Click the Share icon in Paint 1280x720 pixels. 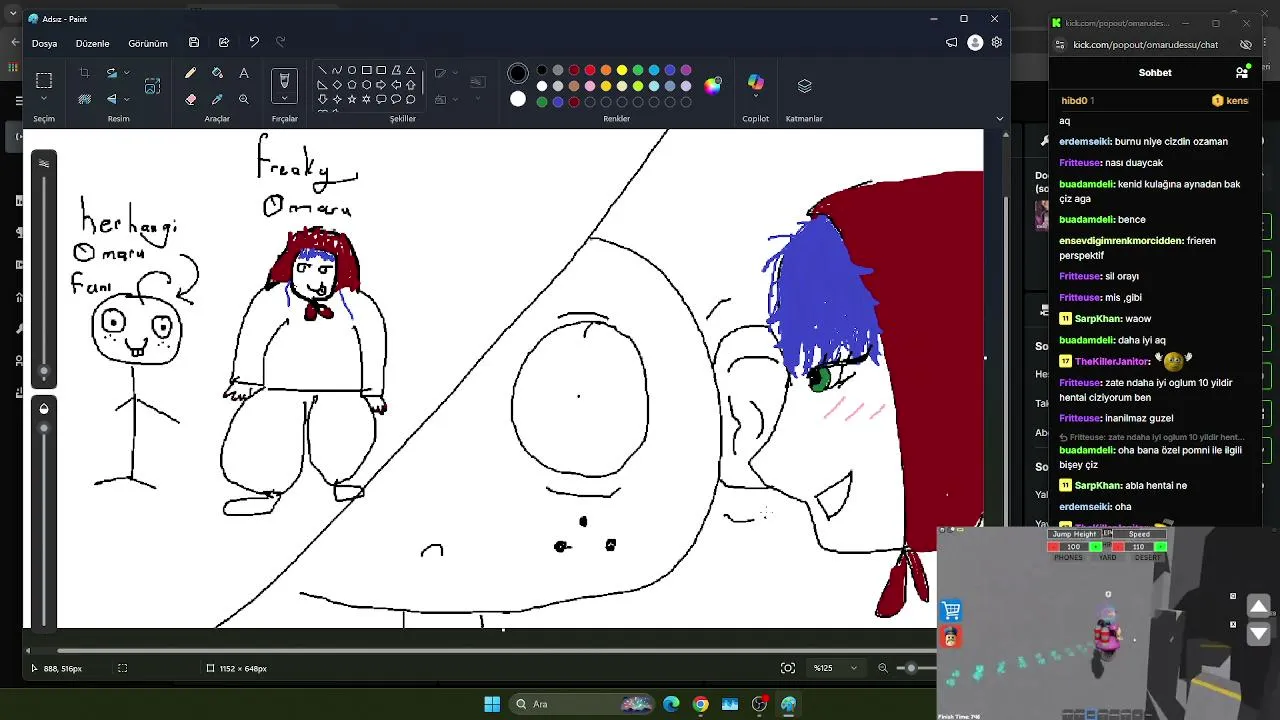pyautogui.click(x=224, y=43)
